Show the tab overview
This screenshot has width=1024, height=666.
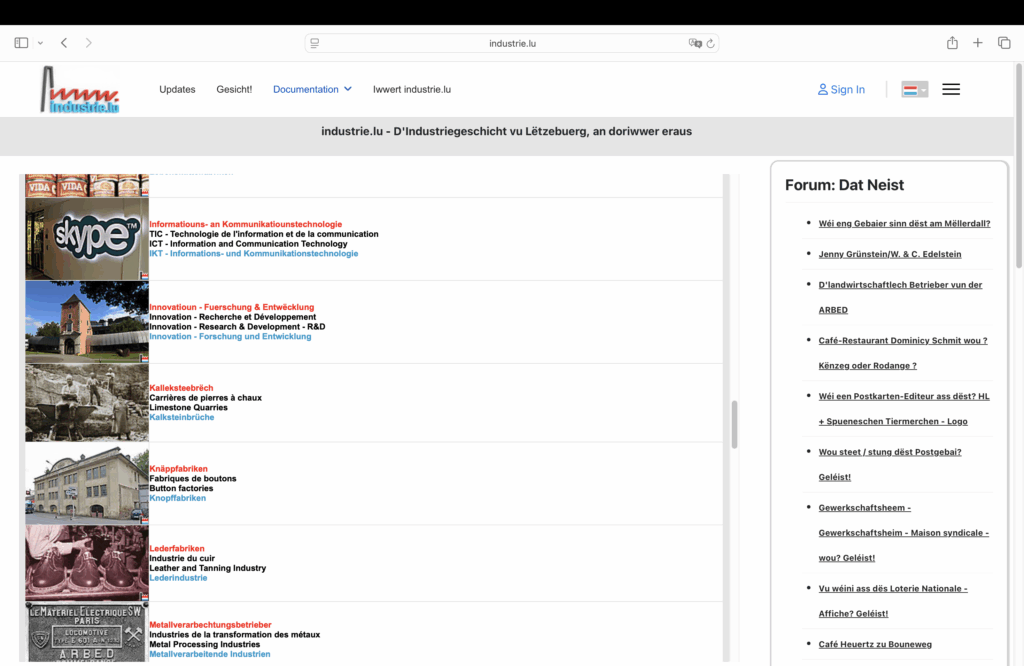1004,43
